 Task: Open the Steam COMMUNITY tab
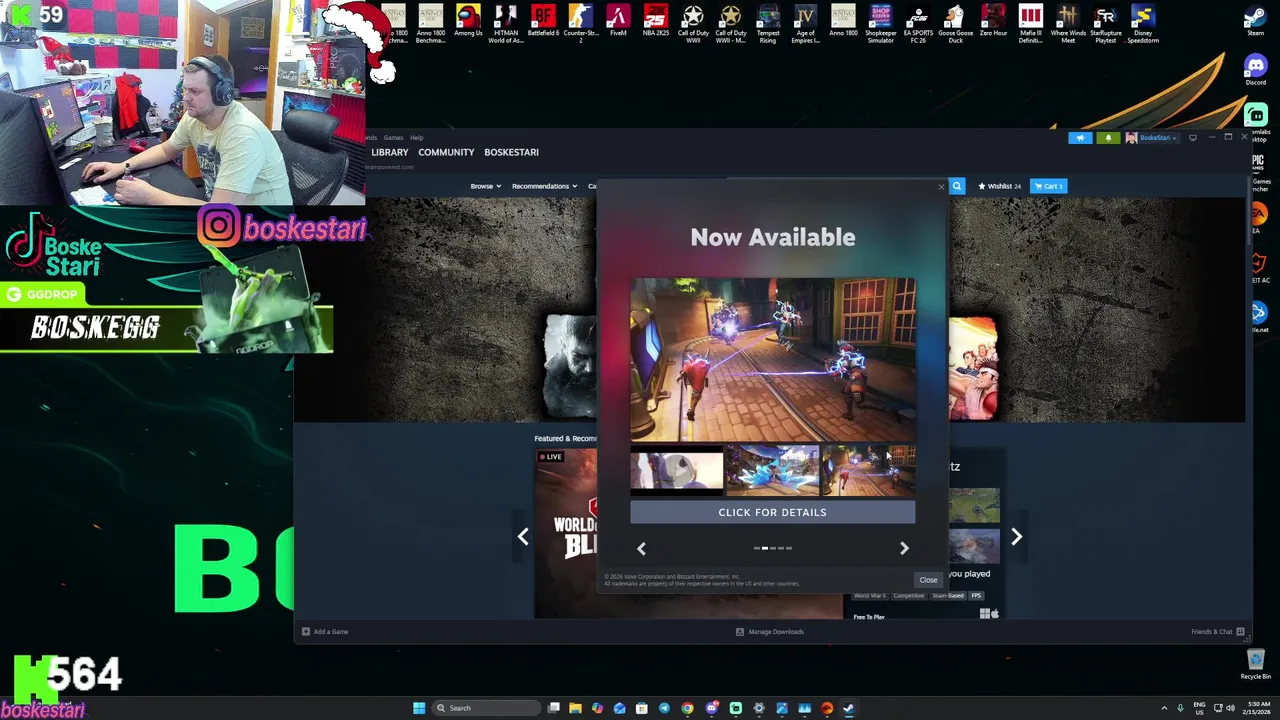[446, 152]
